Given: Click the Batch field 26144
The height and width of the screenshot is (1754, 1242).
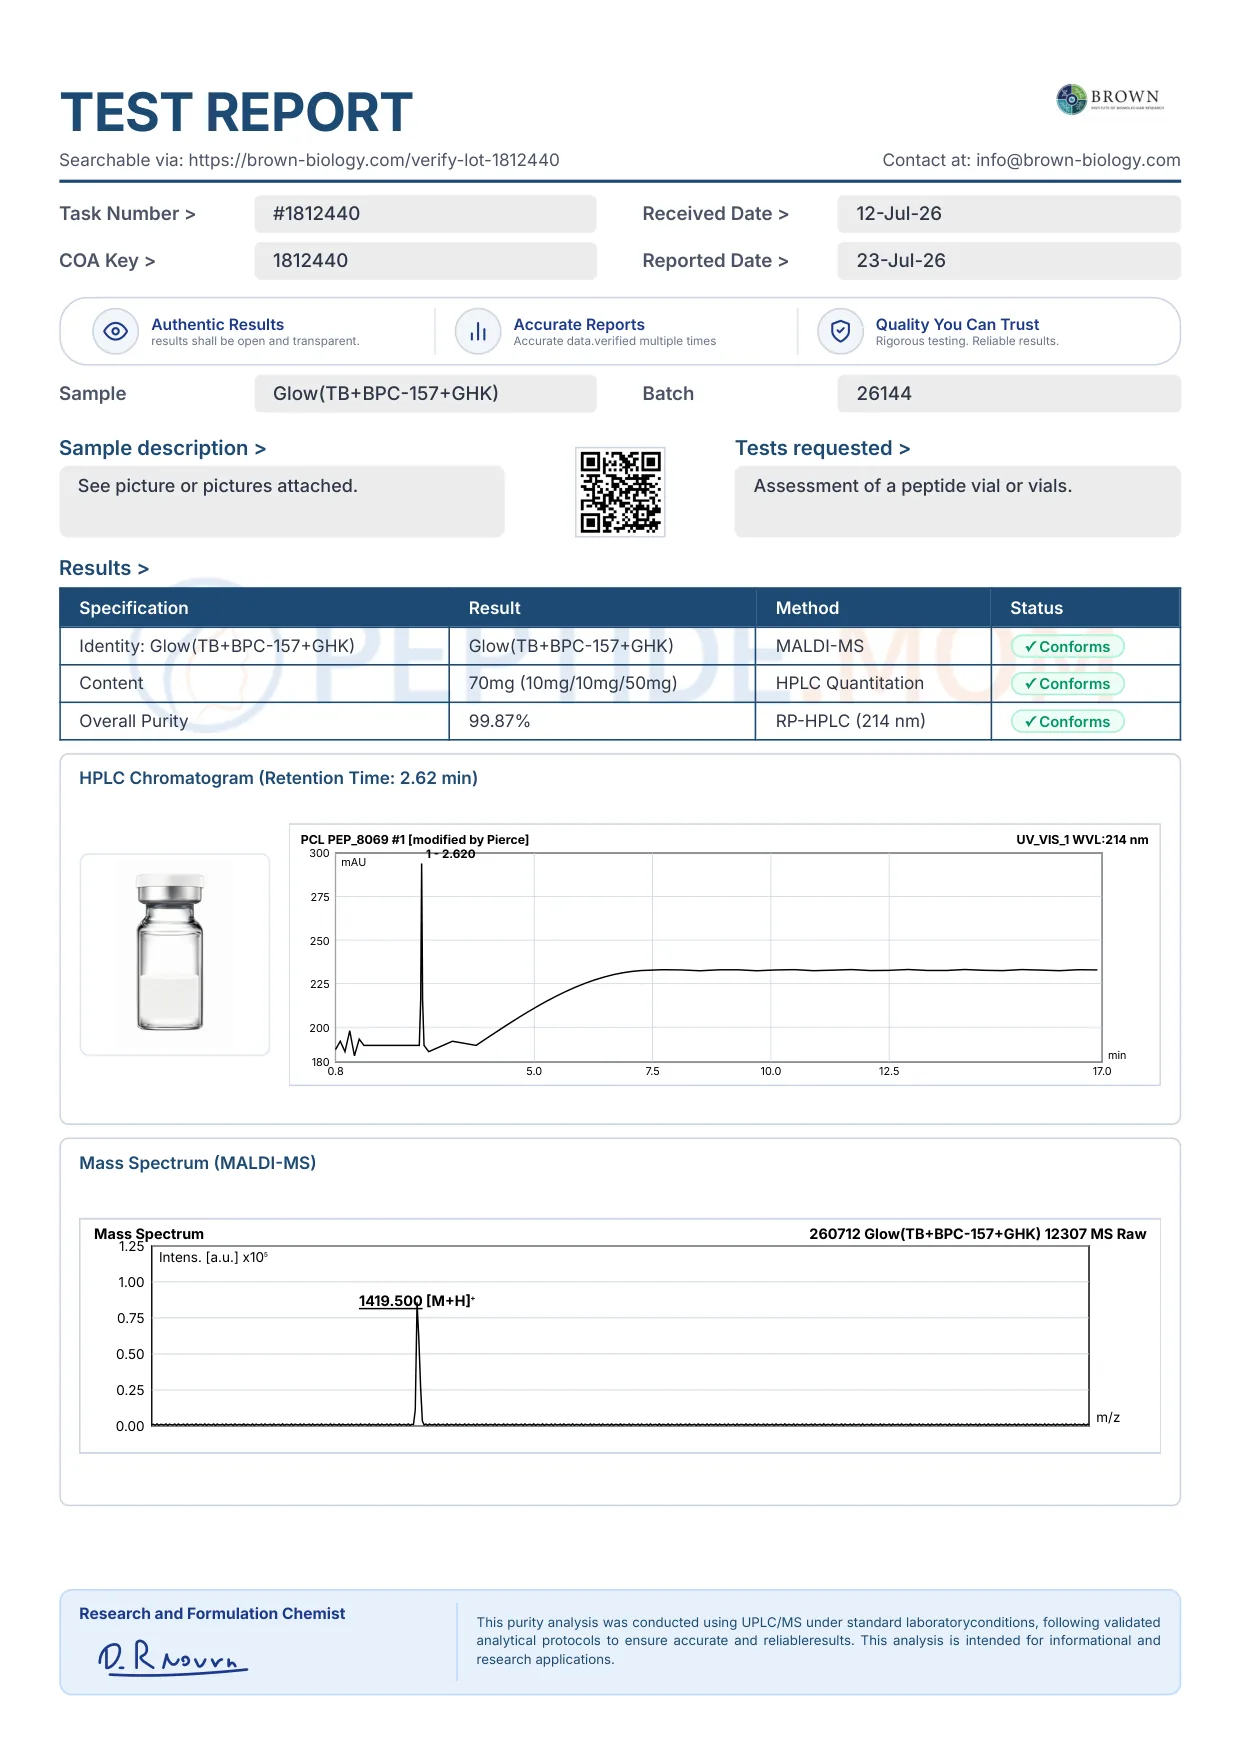Looking at the screenshot, I should tap(1009, 394).
